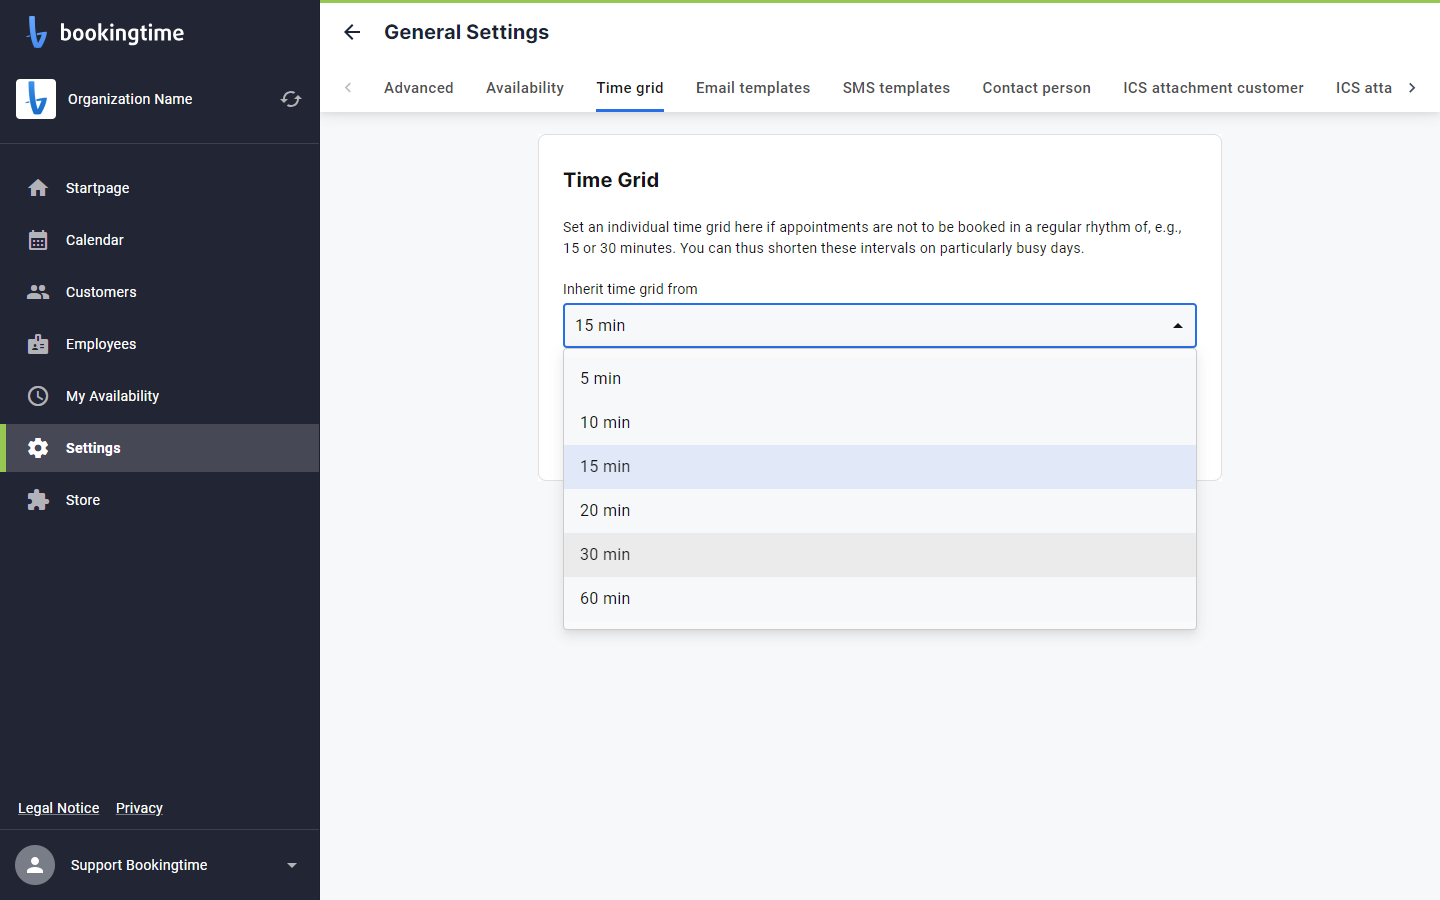Open My Availability page
Screen dimensions: 1440x900
pos(160,396)
